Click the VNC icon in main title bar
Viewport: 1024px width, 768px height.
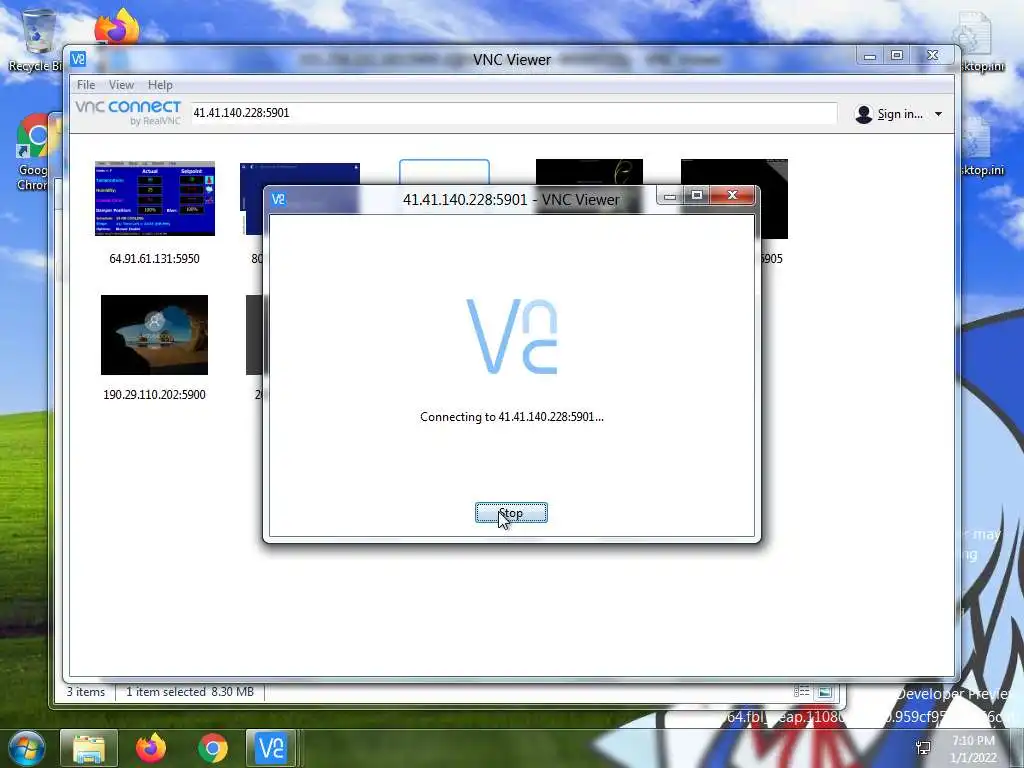(x=78, y=59)
